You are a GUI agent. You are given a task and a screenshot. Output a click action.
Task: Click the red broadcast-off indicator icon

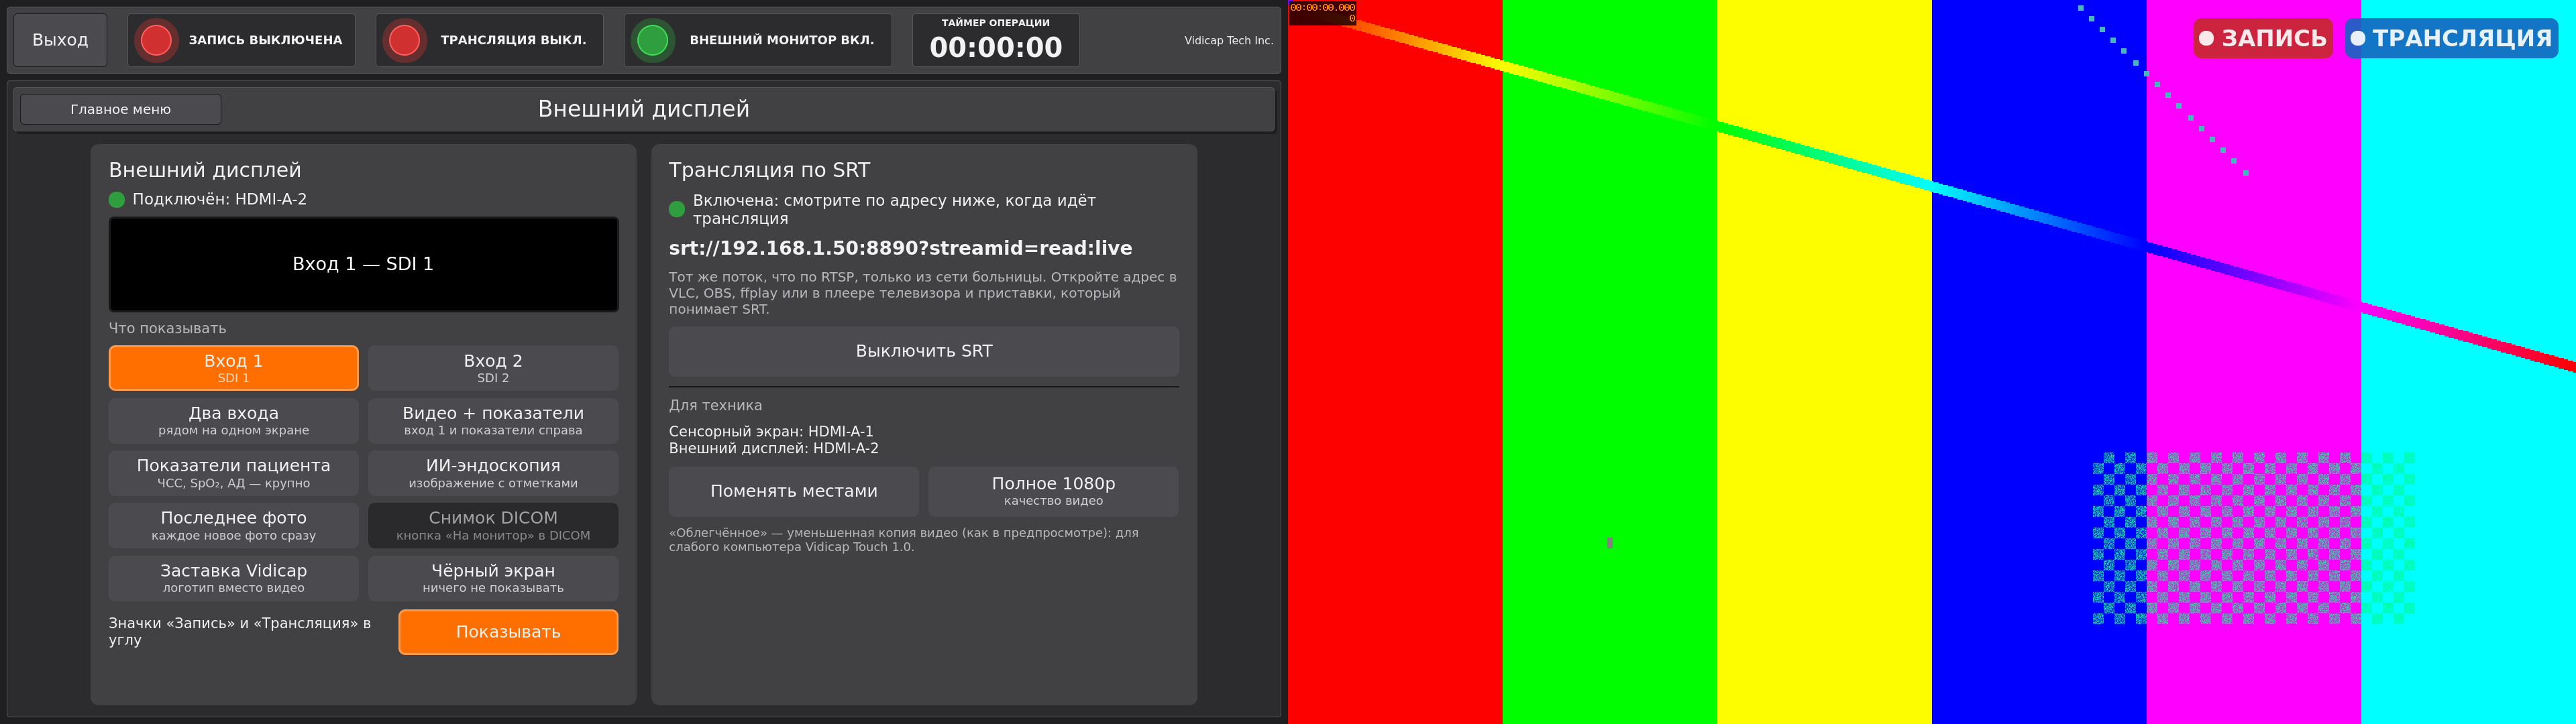pos(404,40)
